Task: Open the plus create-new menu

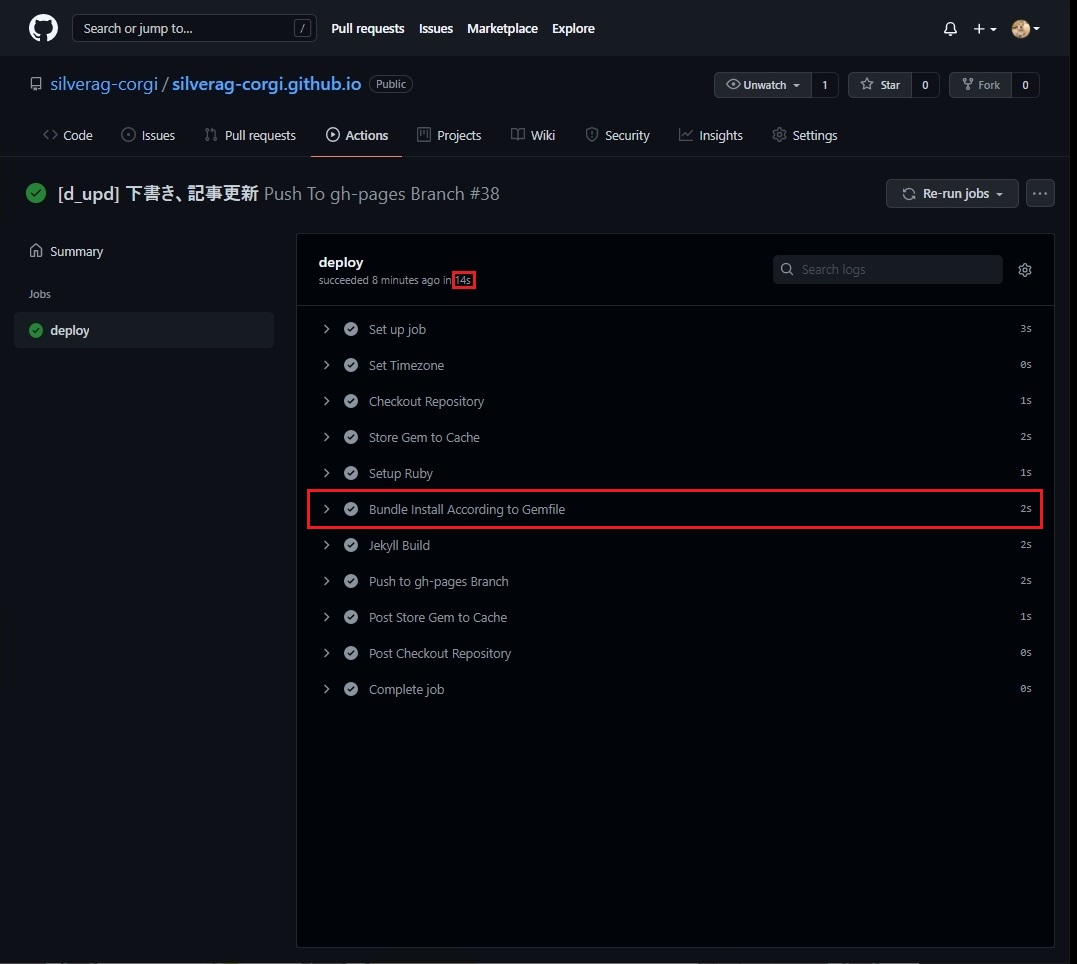Action: [984, 29]
